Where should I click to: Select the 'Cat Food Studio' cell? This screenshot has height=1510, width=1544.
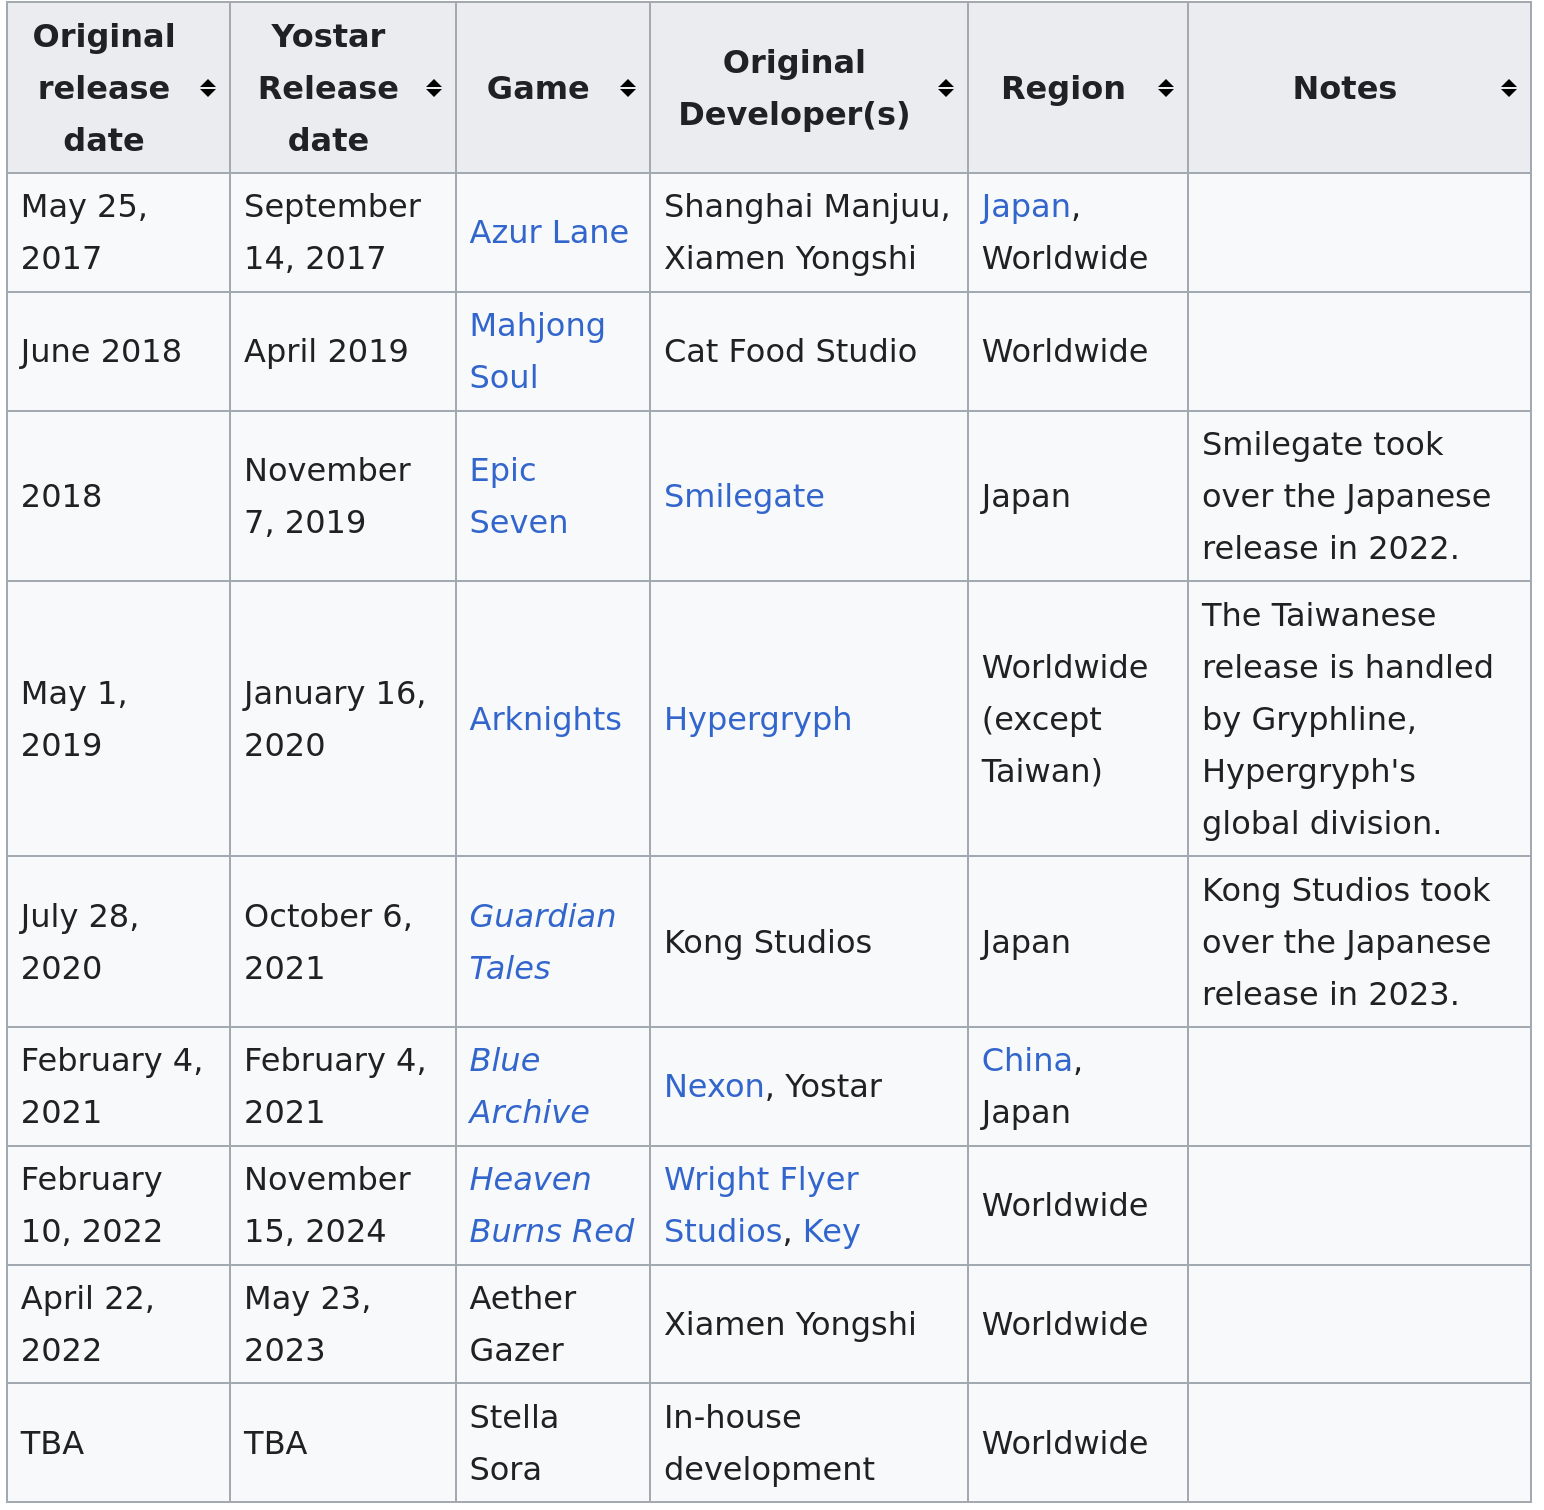[x=809, y=351]
